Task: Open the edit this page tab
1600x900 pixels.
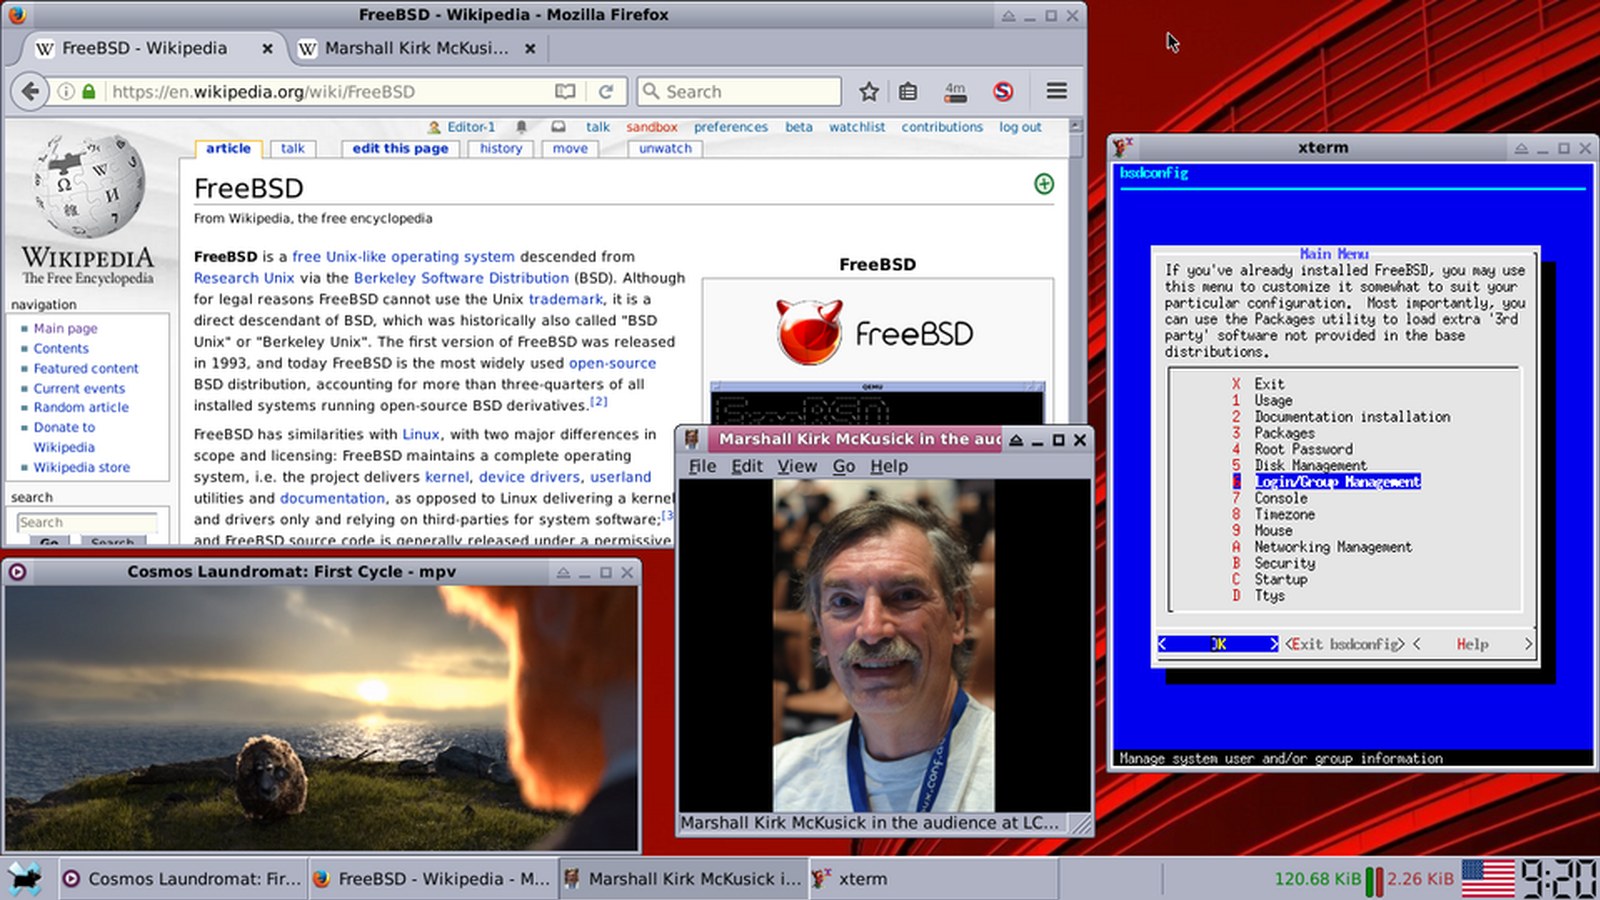Action: pyautogui.click(x=400, y=148)
